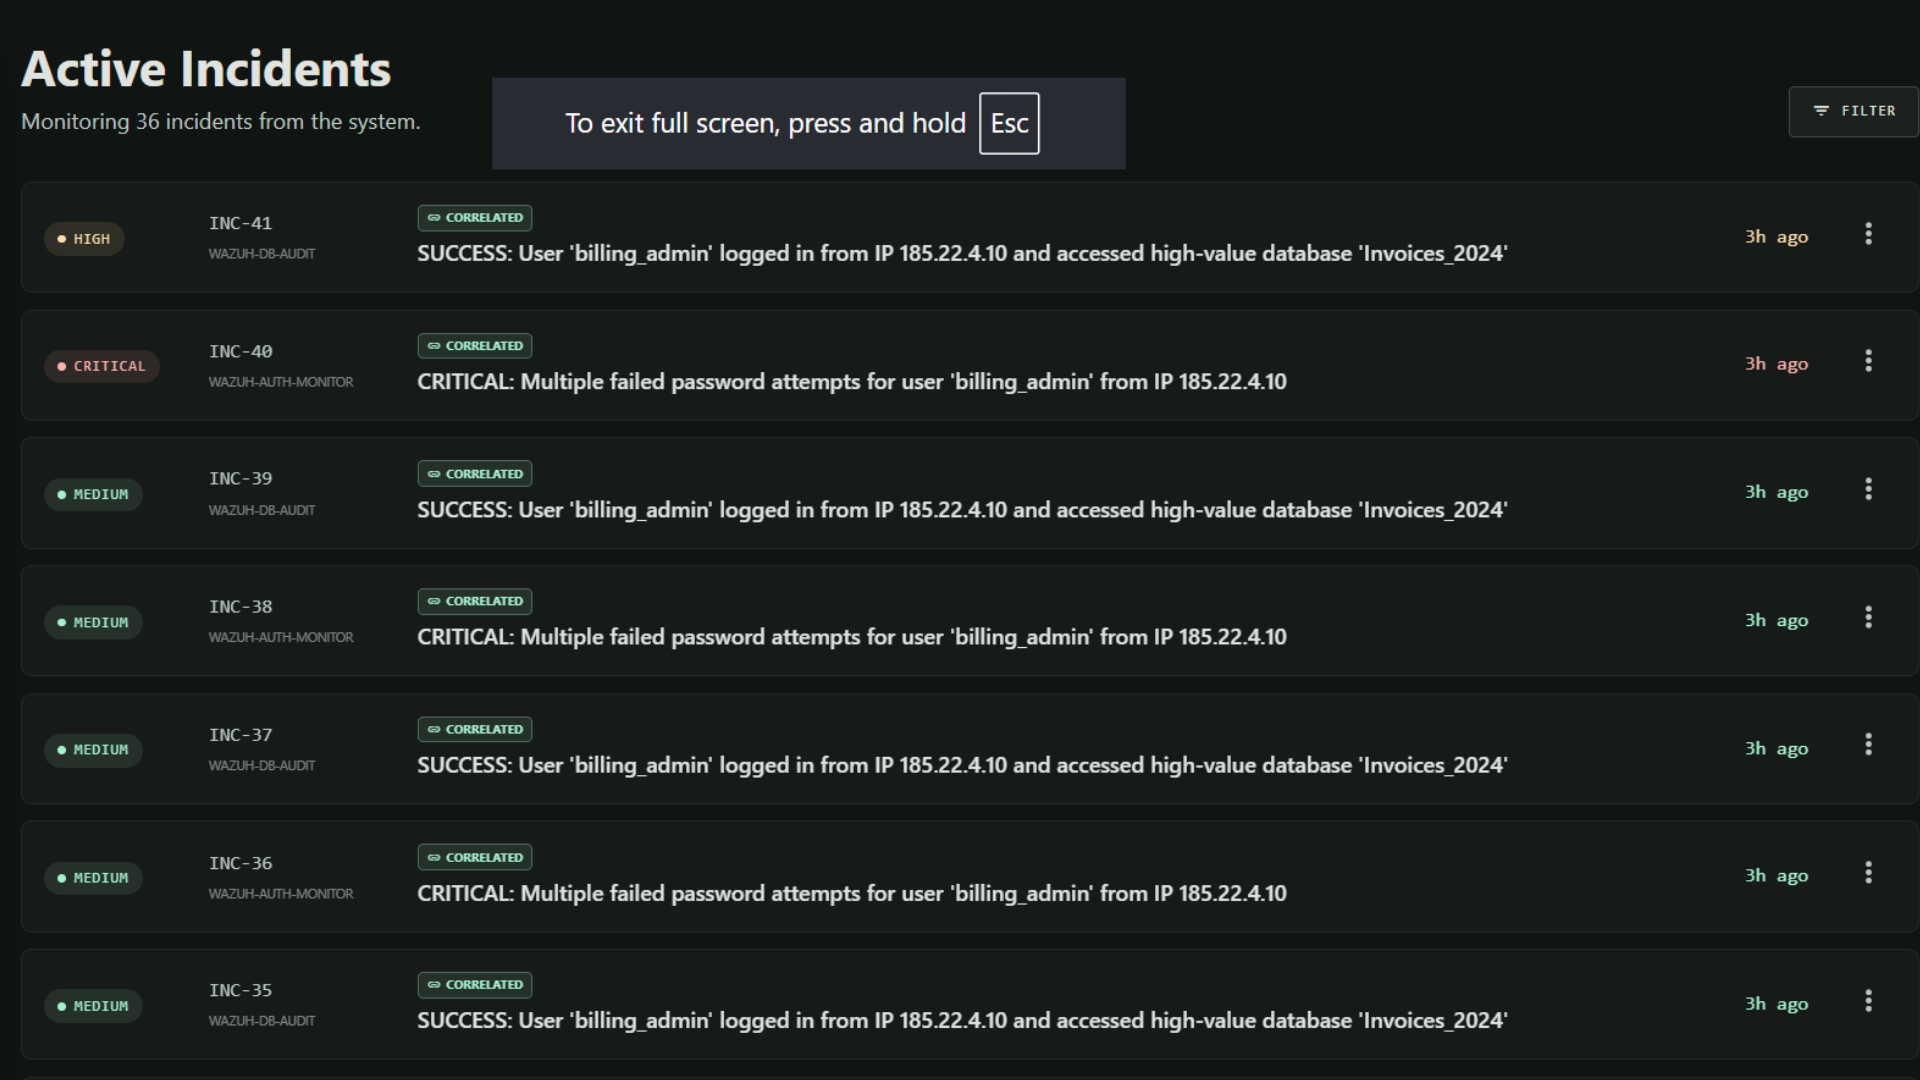Click the Filter button

[x=1853, y=111]
